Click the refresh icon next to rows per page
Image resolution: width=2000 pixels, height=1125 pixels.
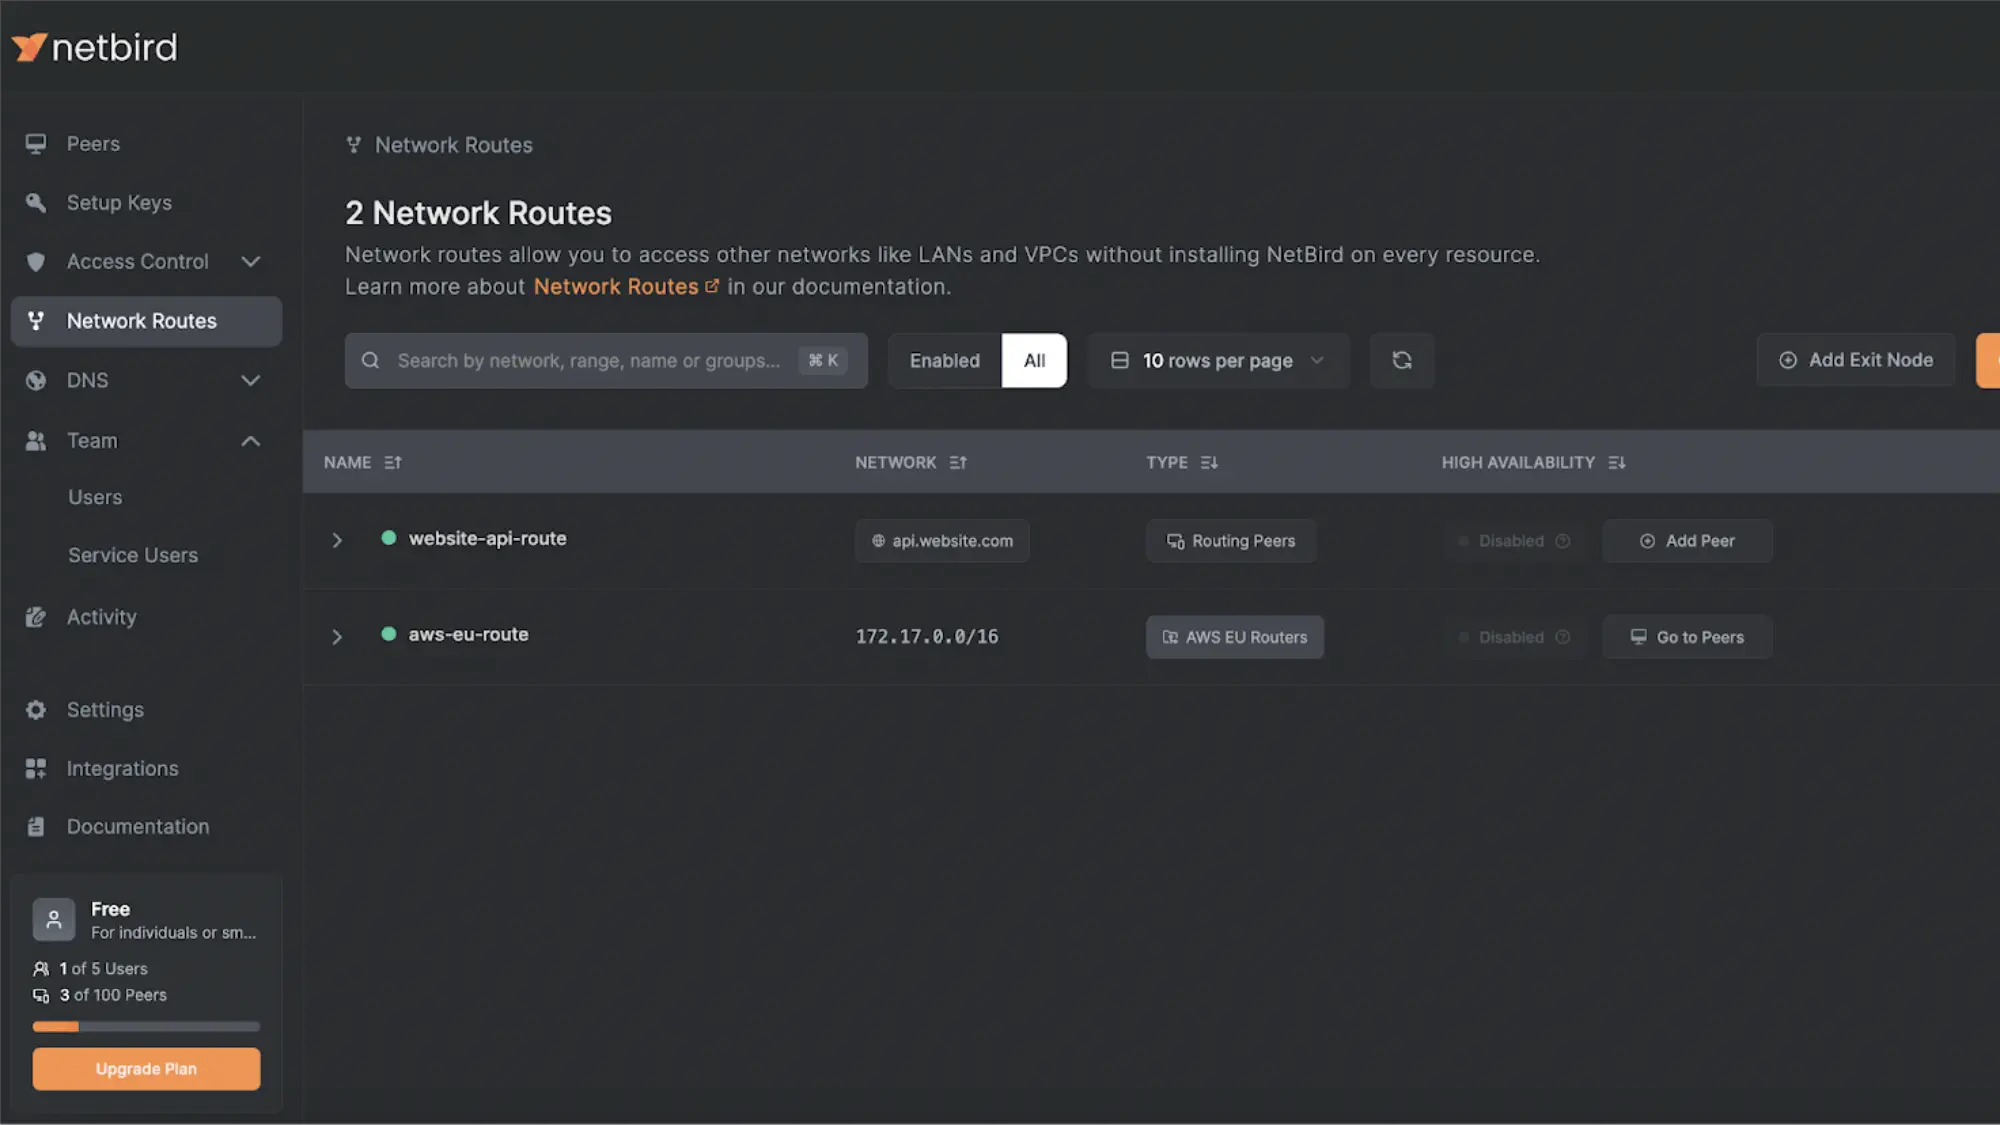click(x=1401, y=360)
